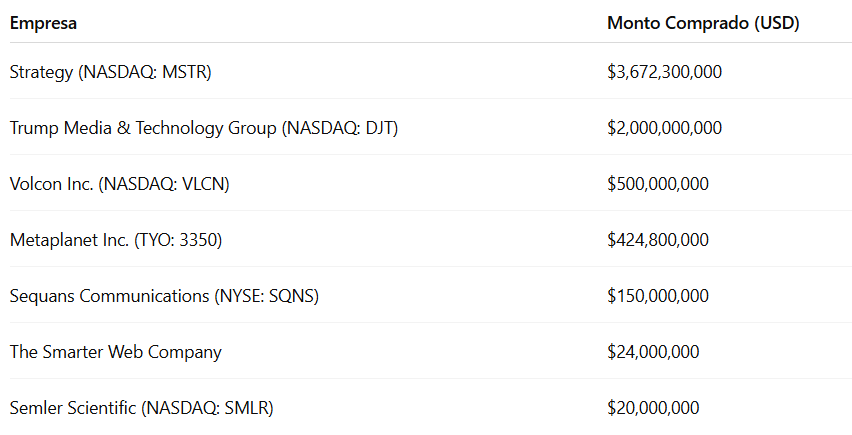This screenshot has width=852, height=435.
Task: Click the $150,000,000 amount
Action: click(657, 296)
